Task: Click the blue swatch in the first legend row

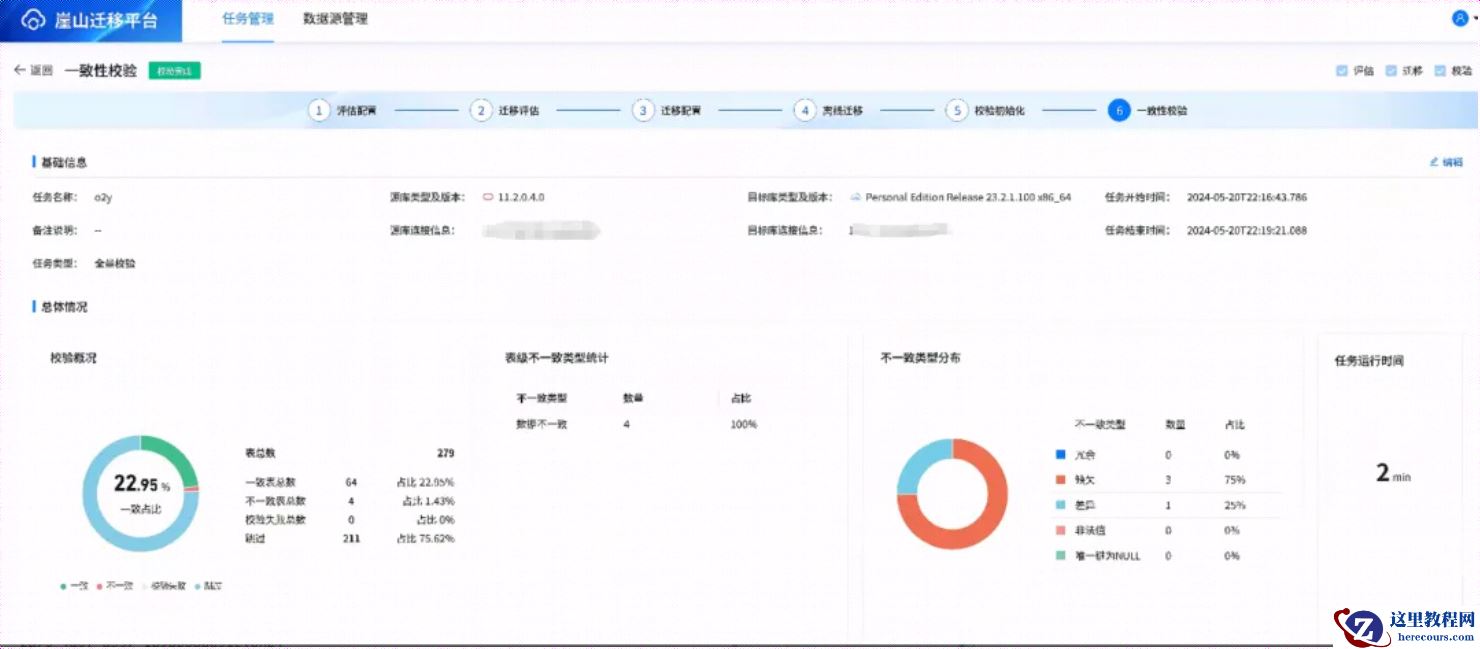Action: 1061,455
